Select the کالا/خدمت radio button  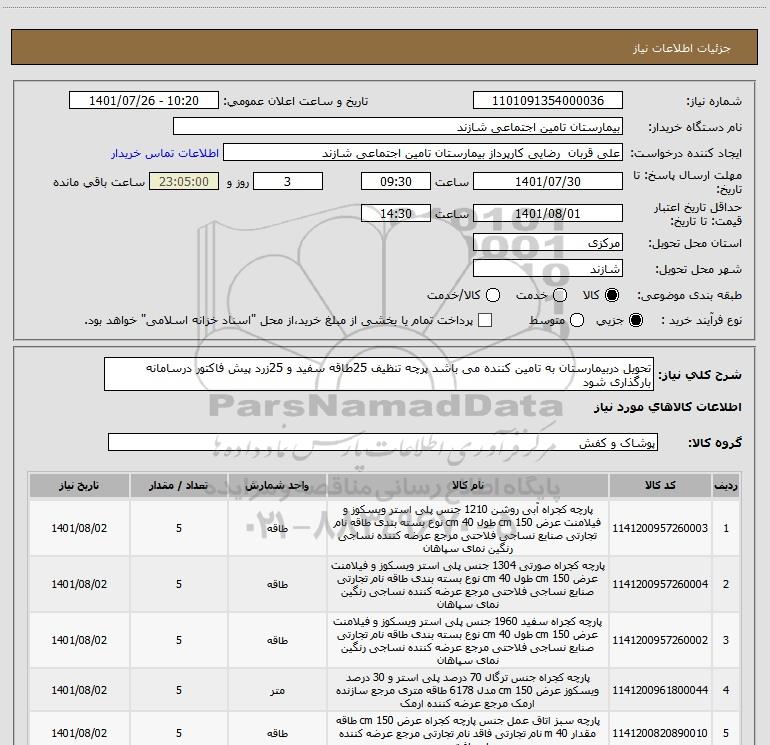point(493,295)
